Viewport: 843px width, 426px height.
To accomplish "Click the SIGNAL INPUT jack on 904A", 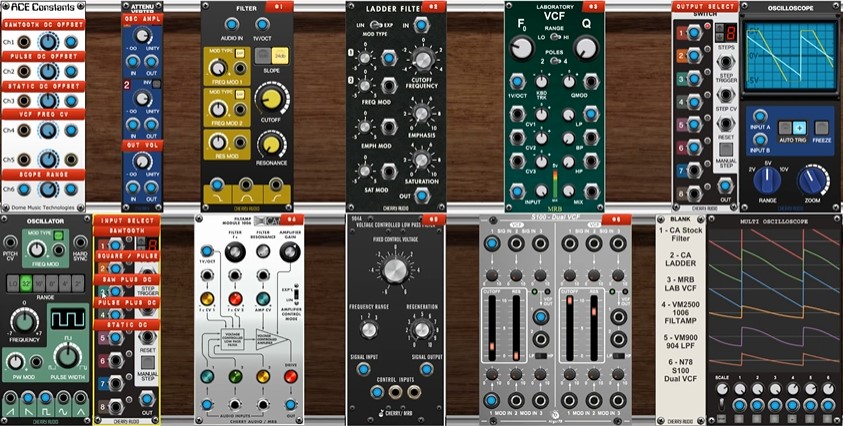I will [x=363, y=369].
